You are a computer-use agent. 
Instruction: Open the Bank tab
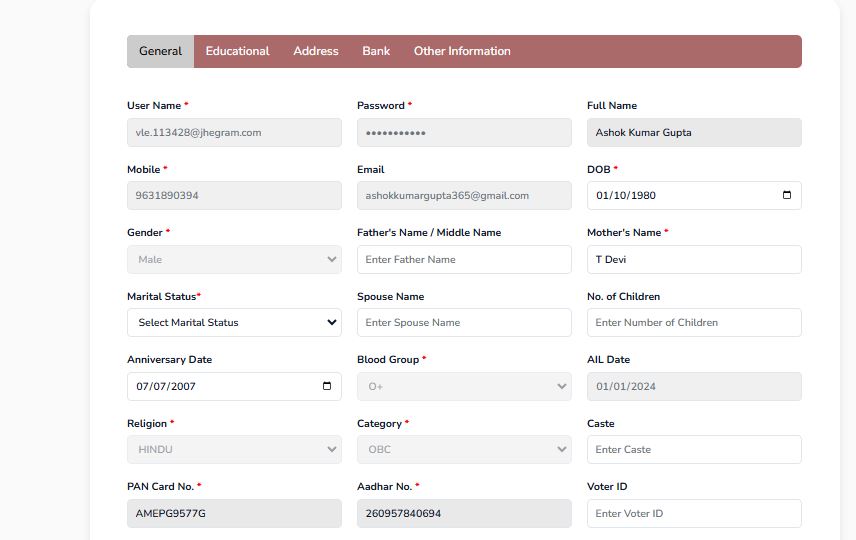(x=376, y=51)
